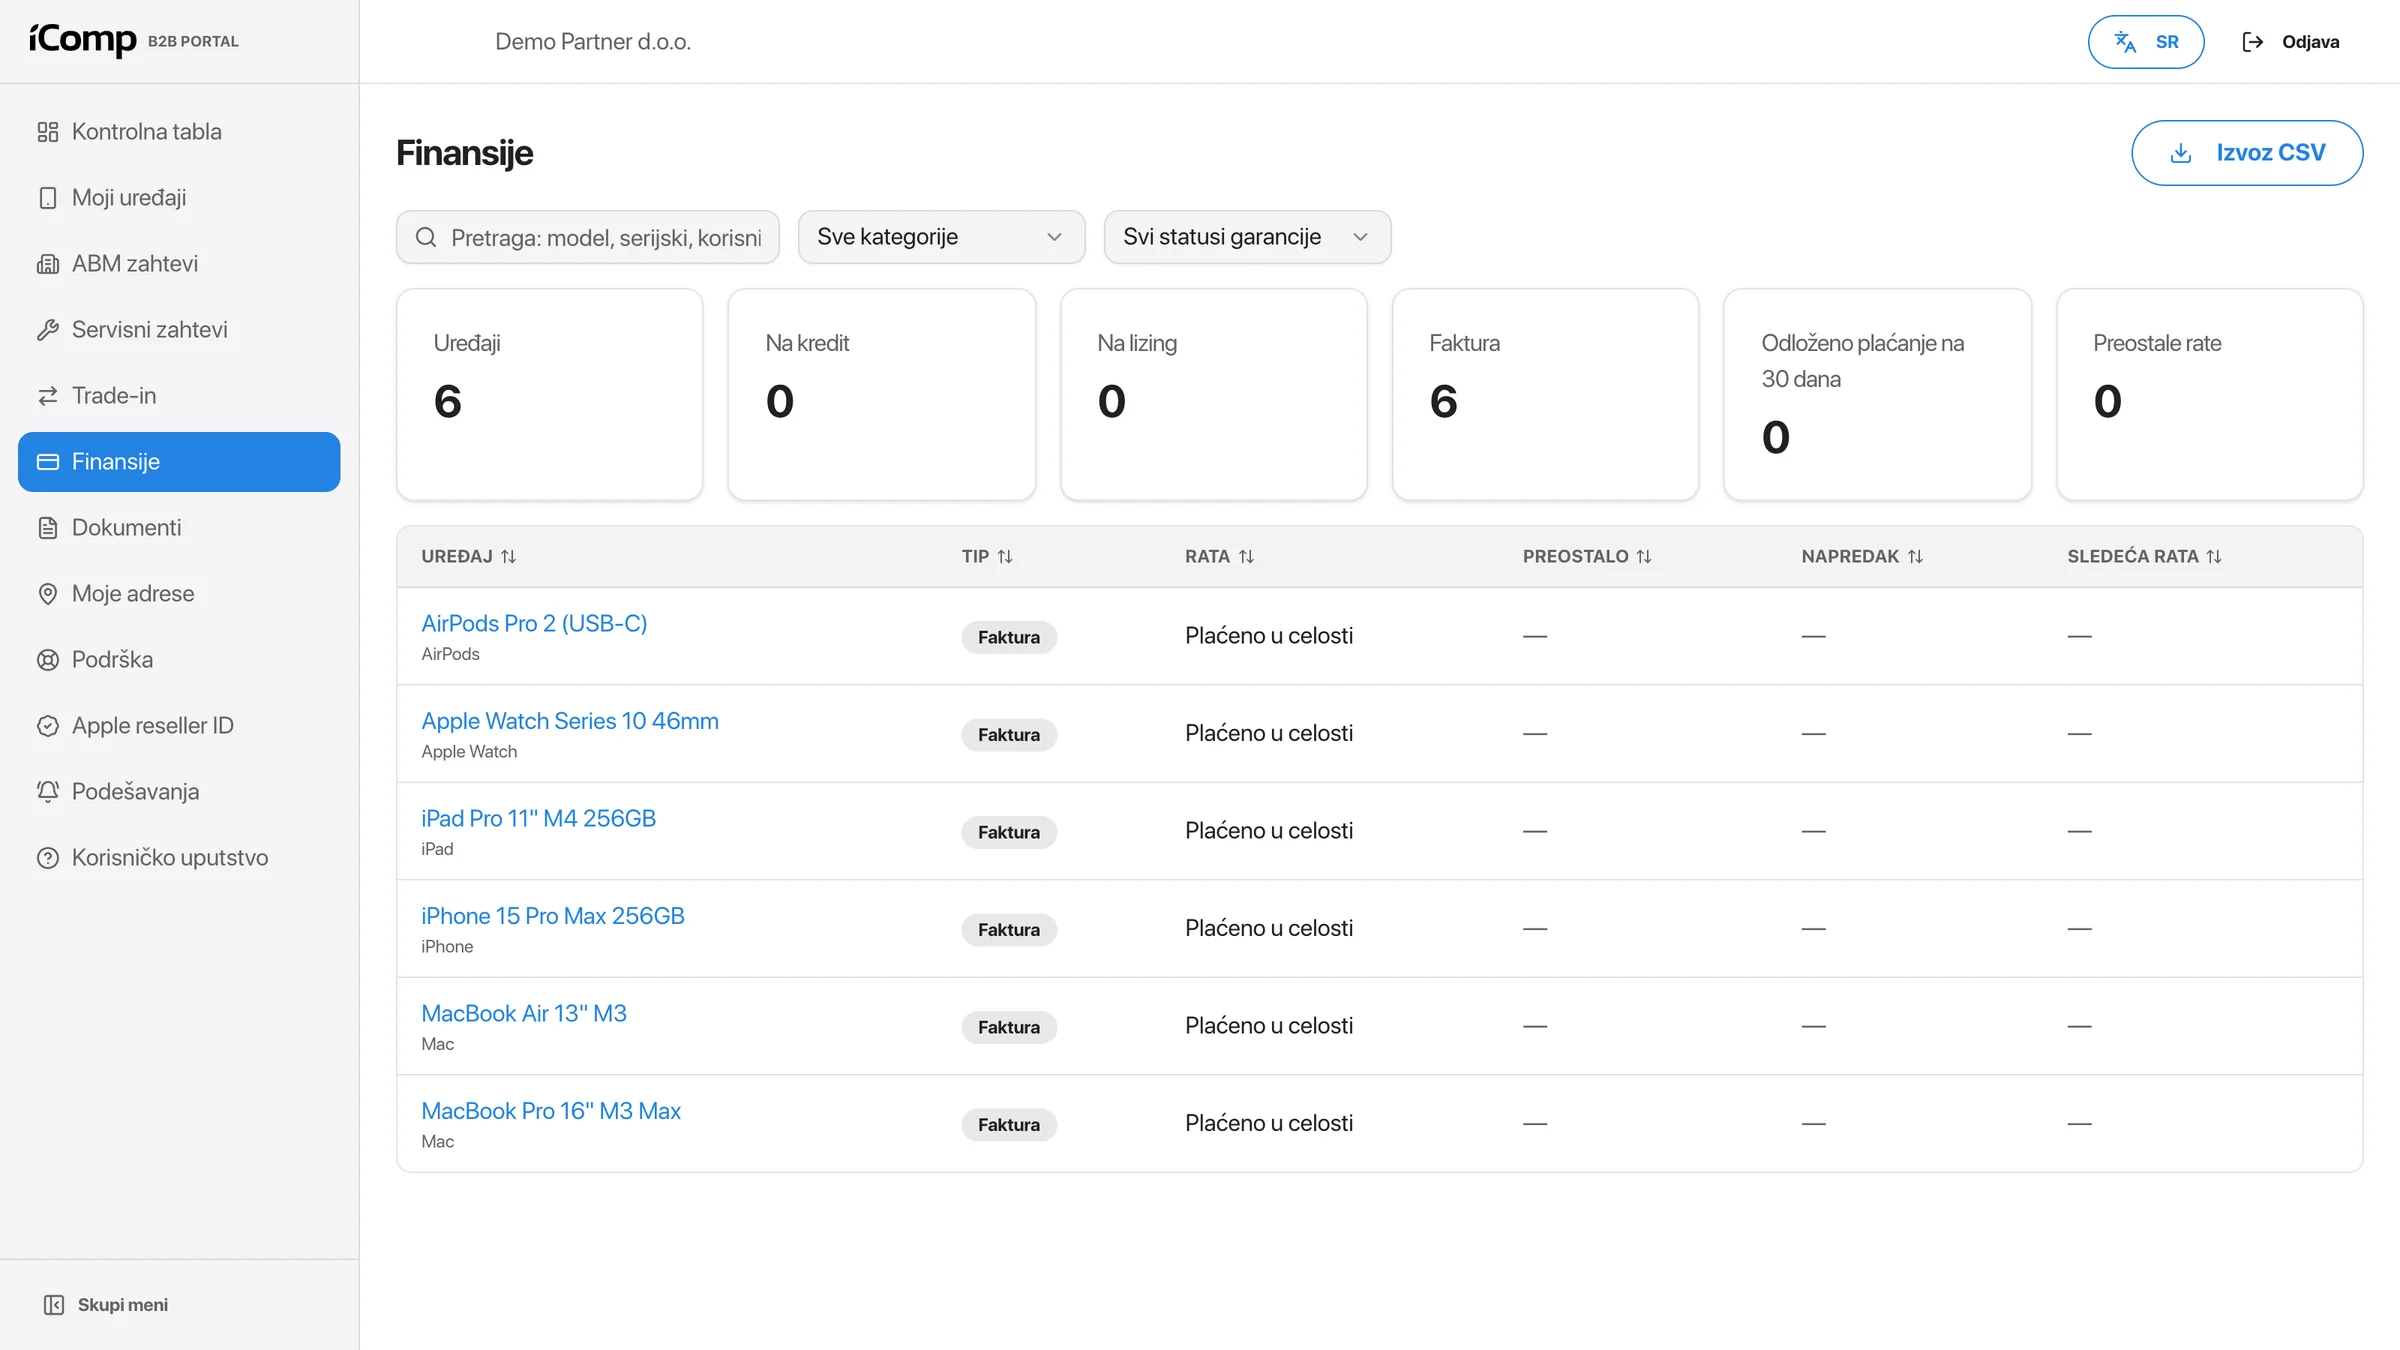2400x1350 pixels.
Task: Click the Dokumenti file icon
Action: click(47, 528)
